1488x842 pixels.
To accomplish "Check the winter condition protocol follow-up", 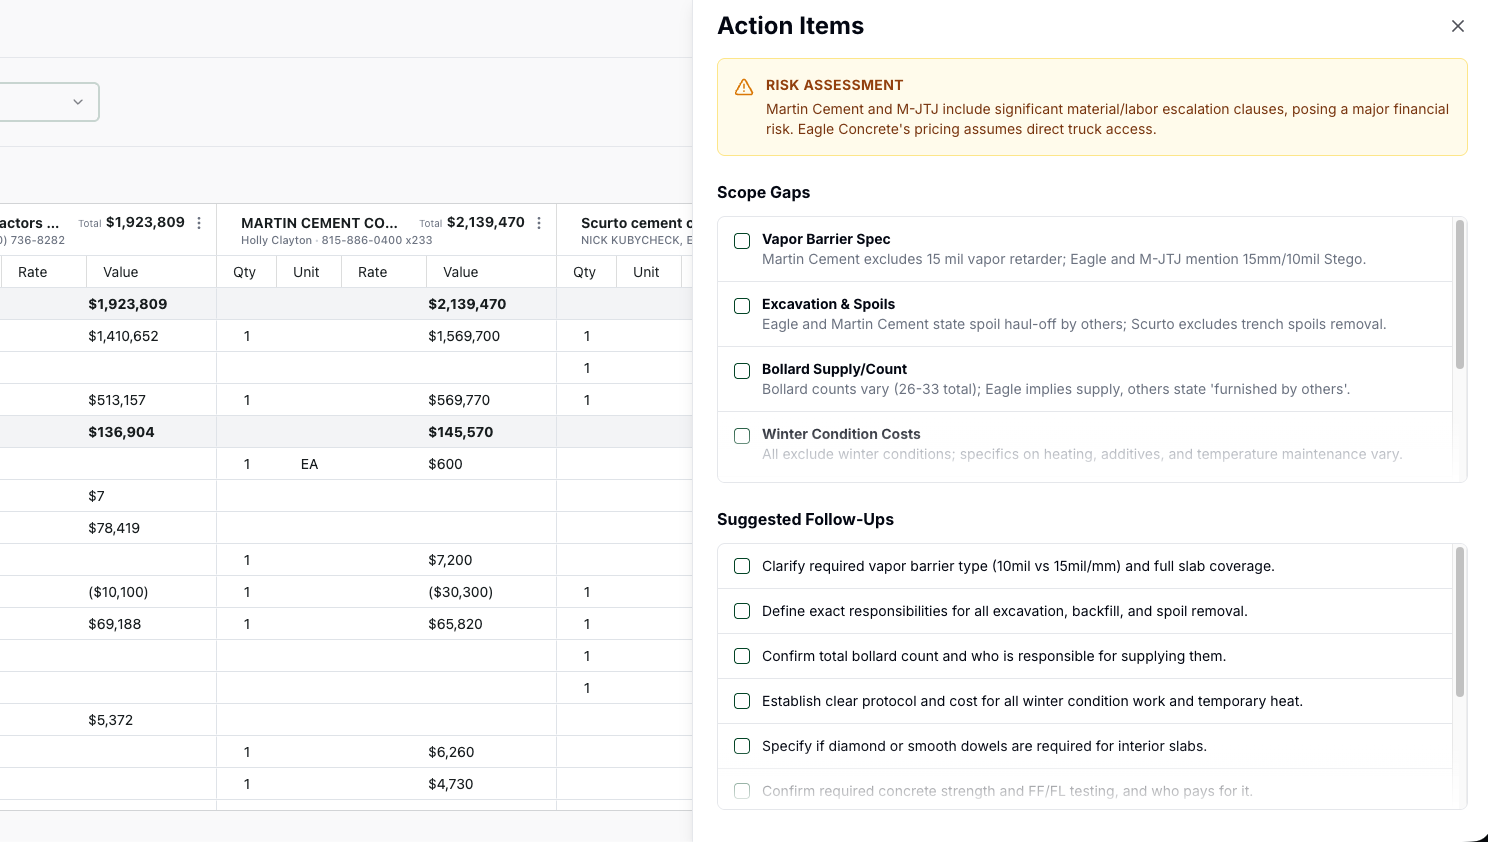I will click(742, 701).
